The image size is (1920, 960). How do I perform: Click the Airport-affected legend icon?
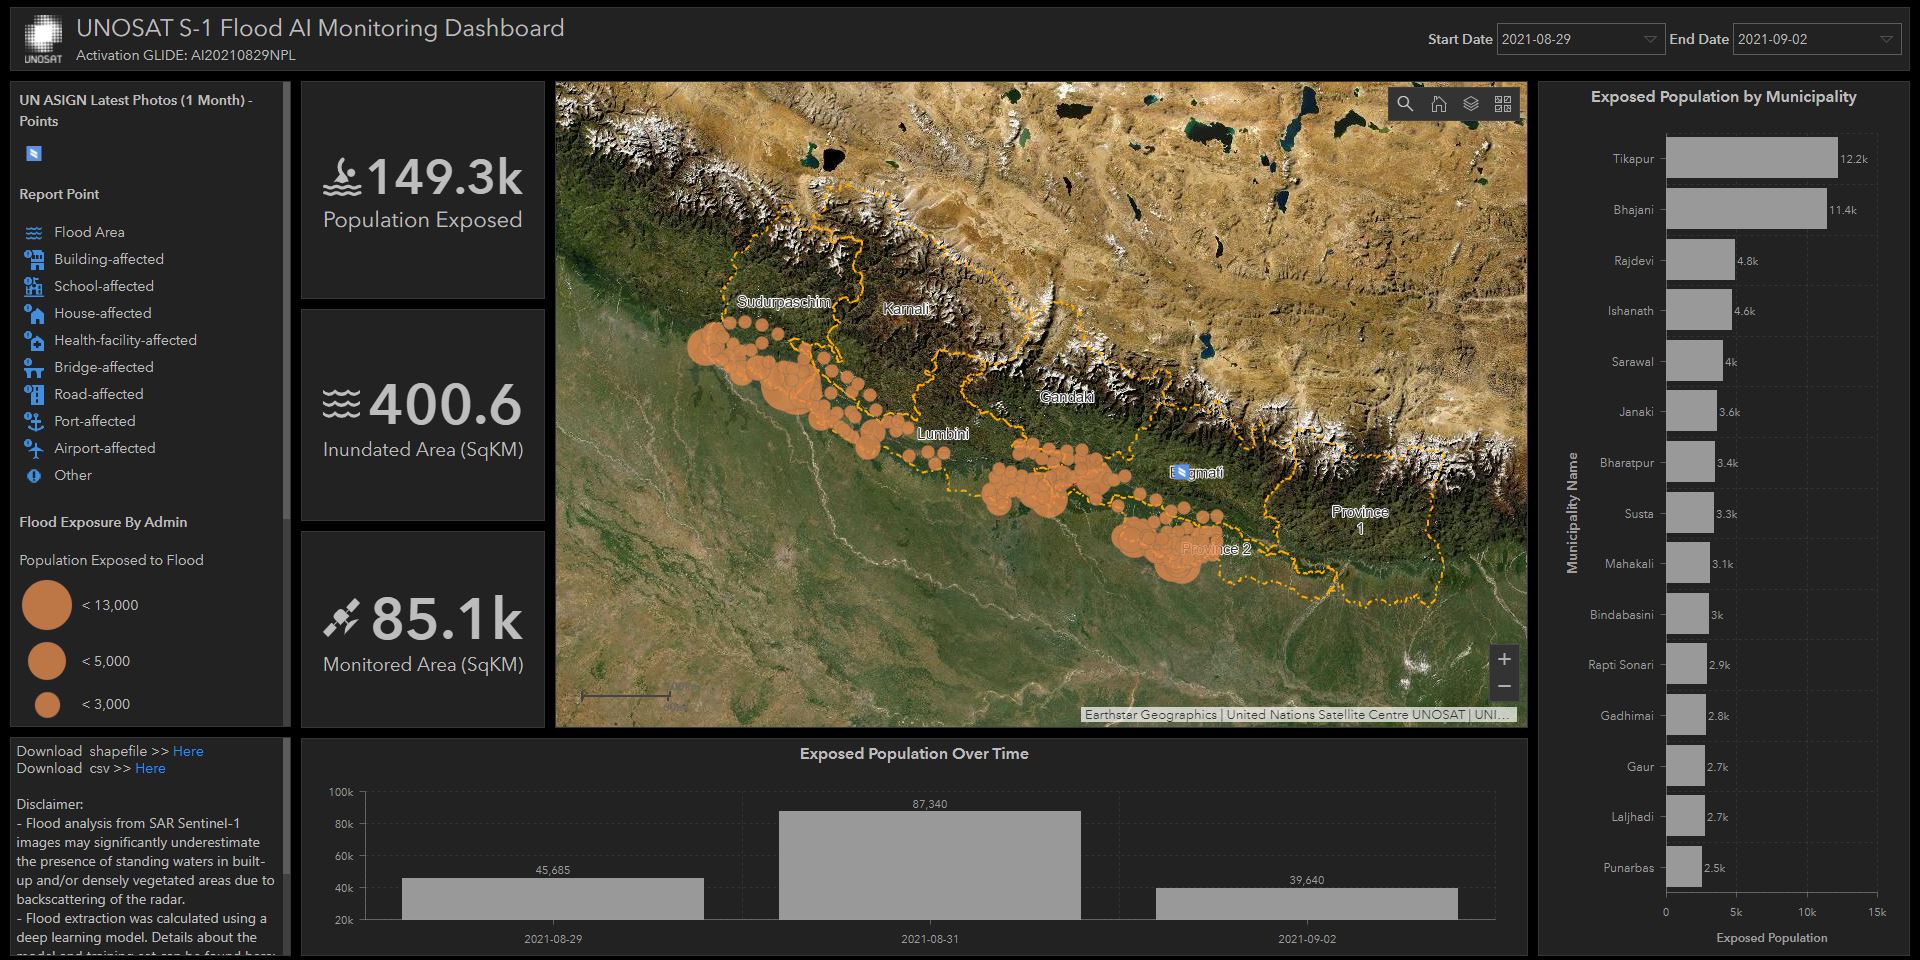[34, 448]
